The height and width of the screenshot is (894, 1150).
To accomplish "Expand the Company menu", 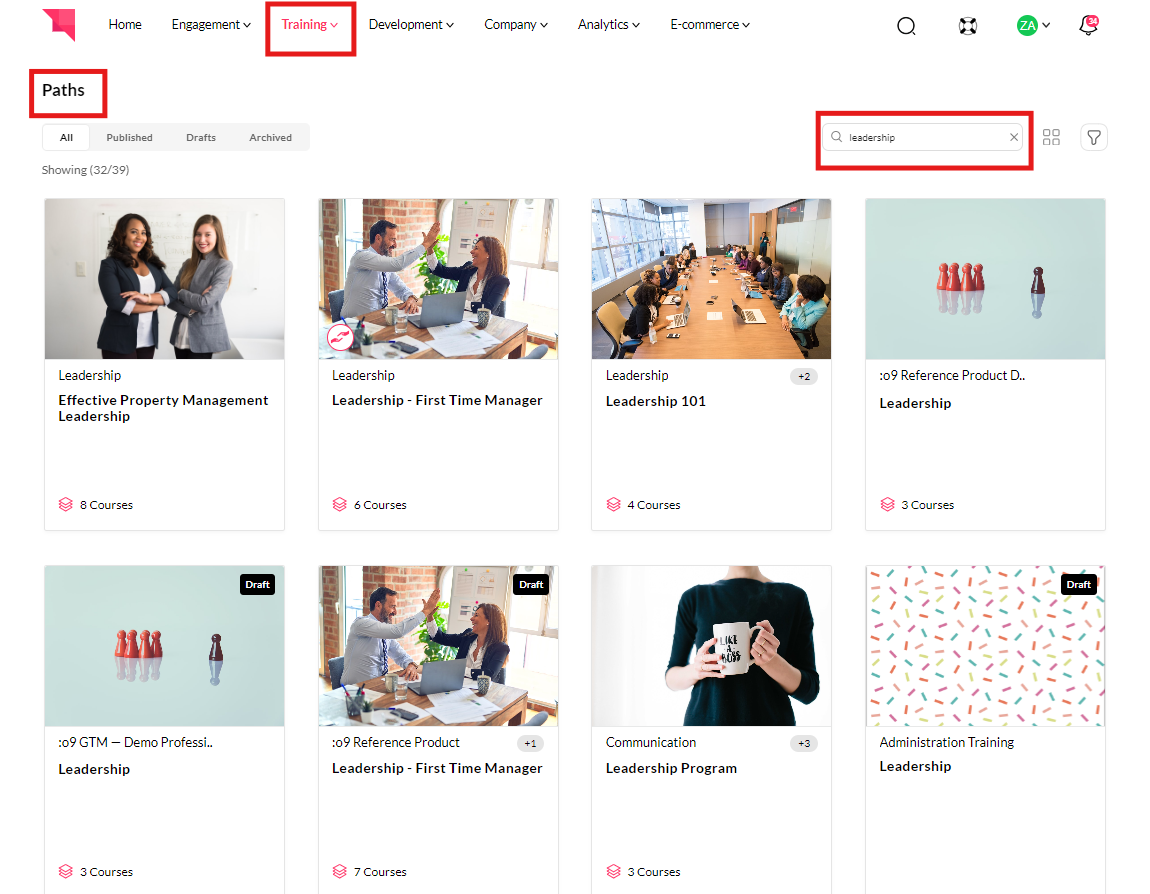I will pos(516,24).
